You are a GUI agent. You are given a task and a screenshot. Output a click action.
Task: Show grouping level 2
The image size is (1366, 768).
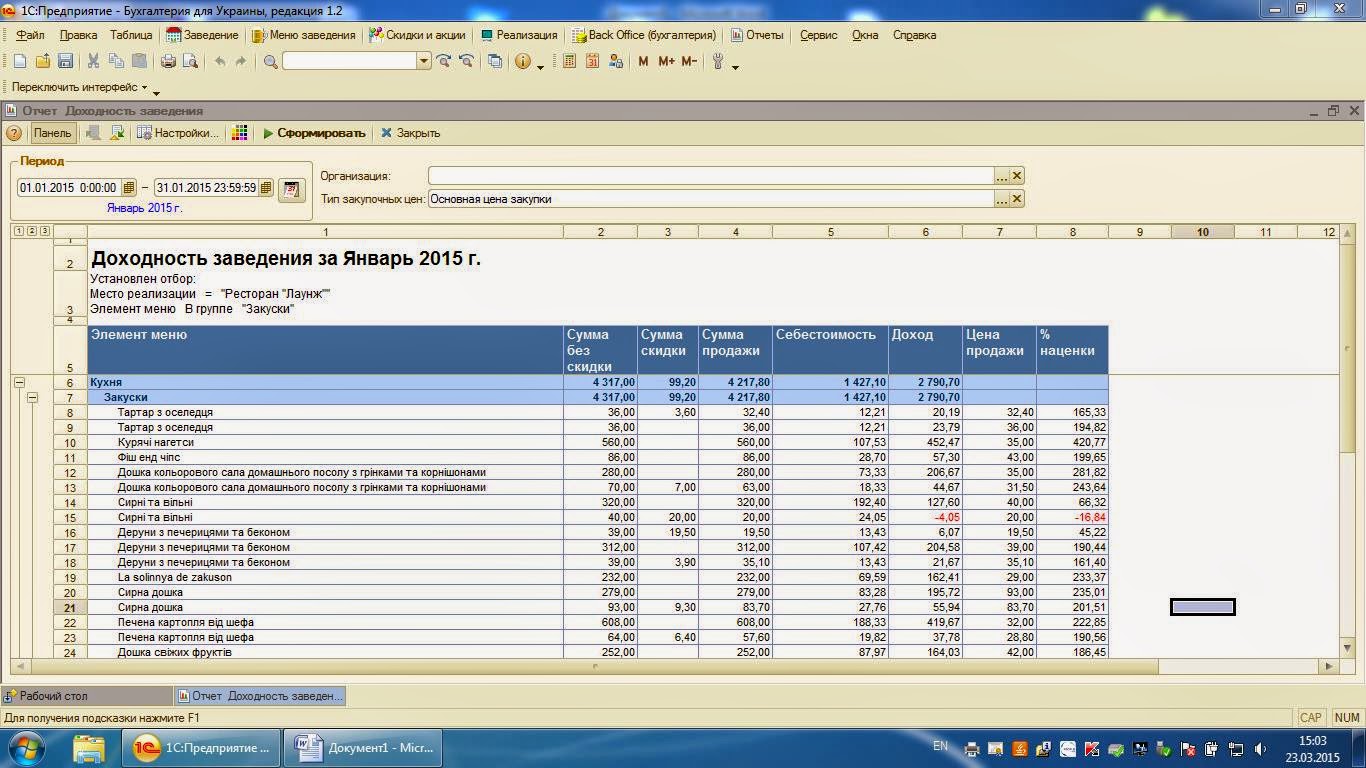click(x=31, y=231)
